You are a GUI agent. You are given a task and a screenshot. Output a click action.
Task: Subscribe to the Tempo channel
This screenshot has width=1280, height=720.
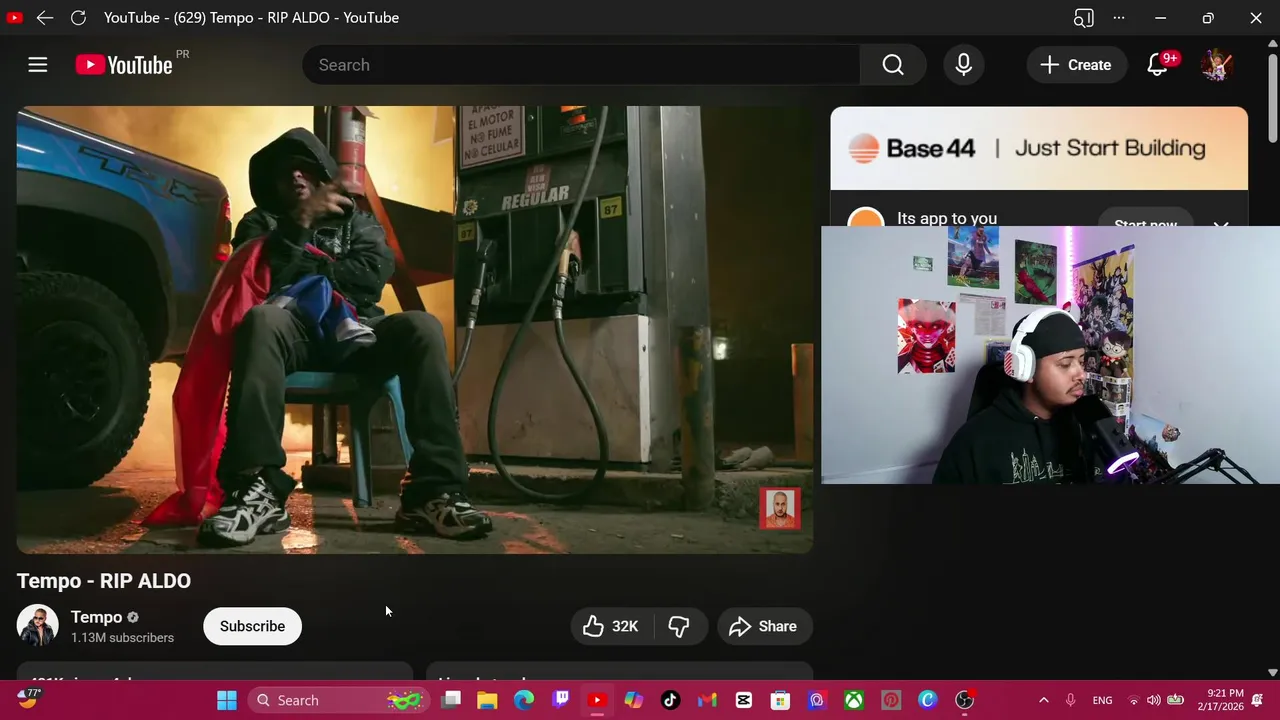(252, 626)
